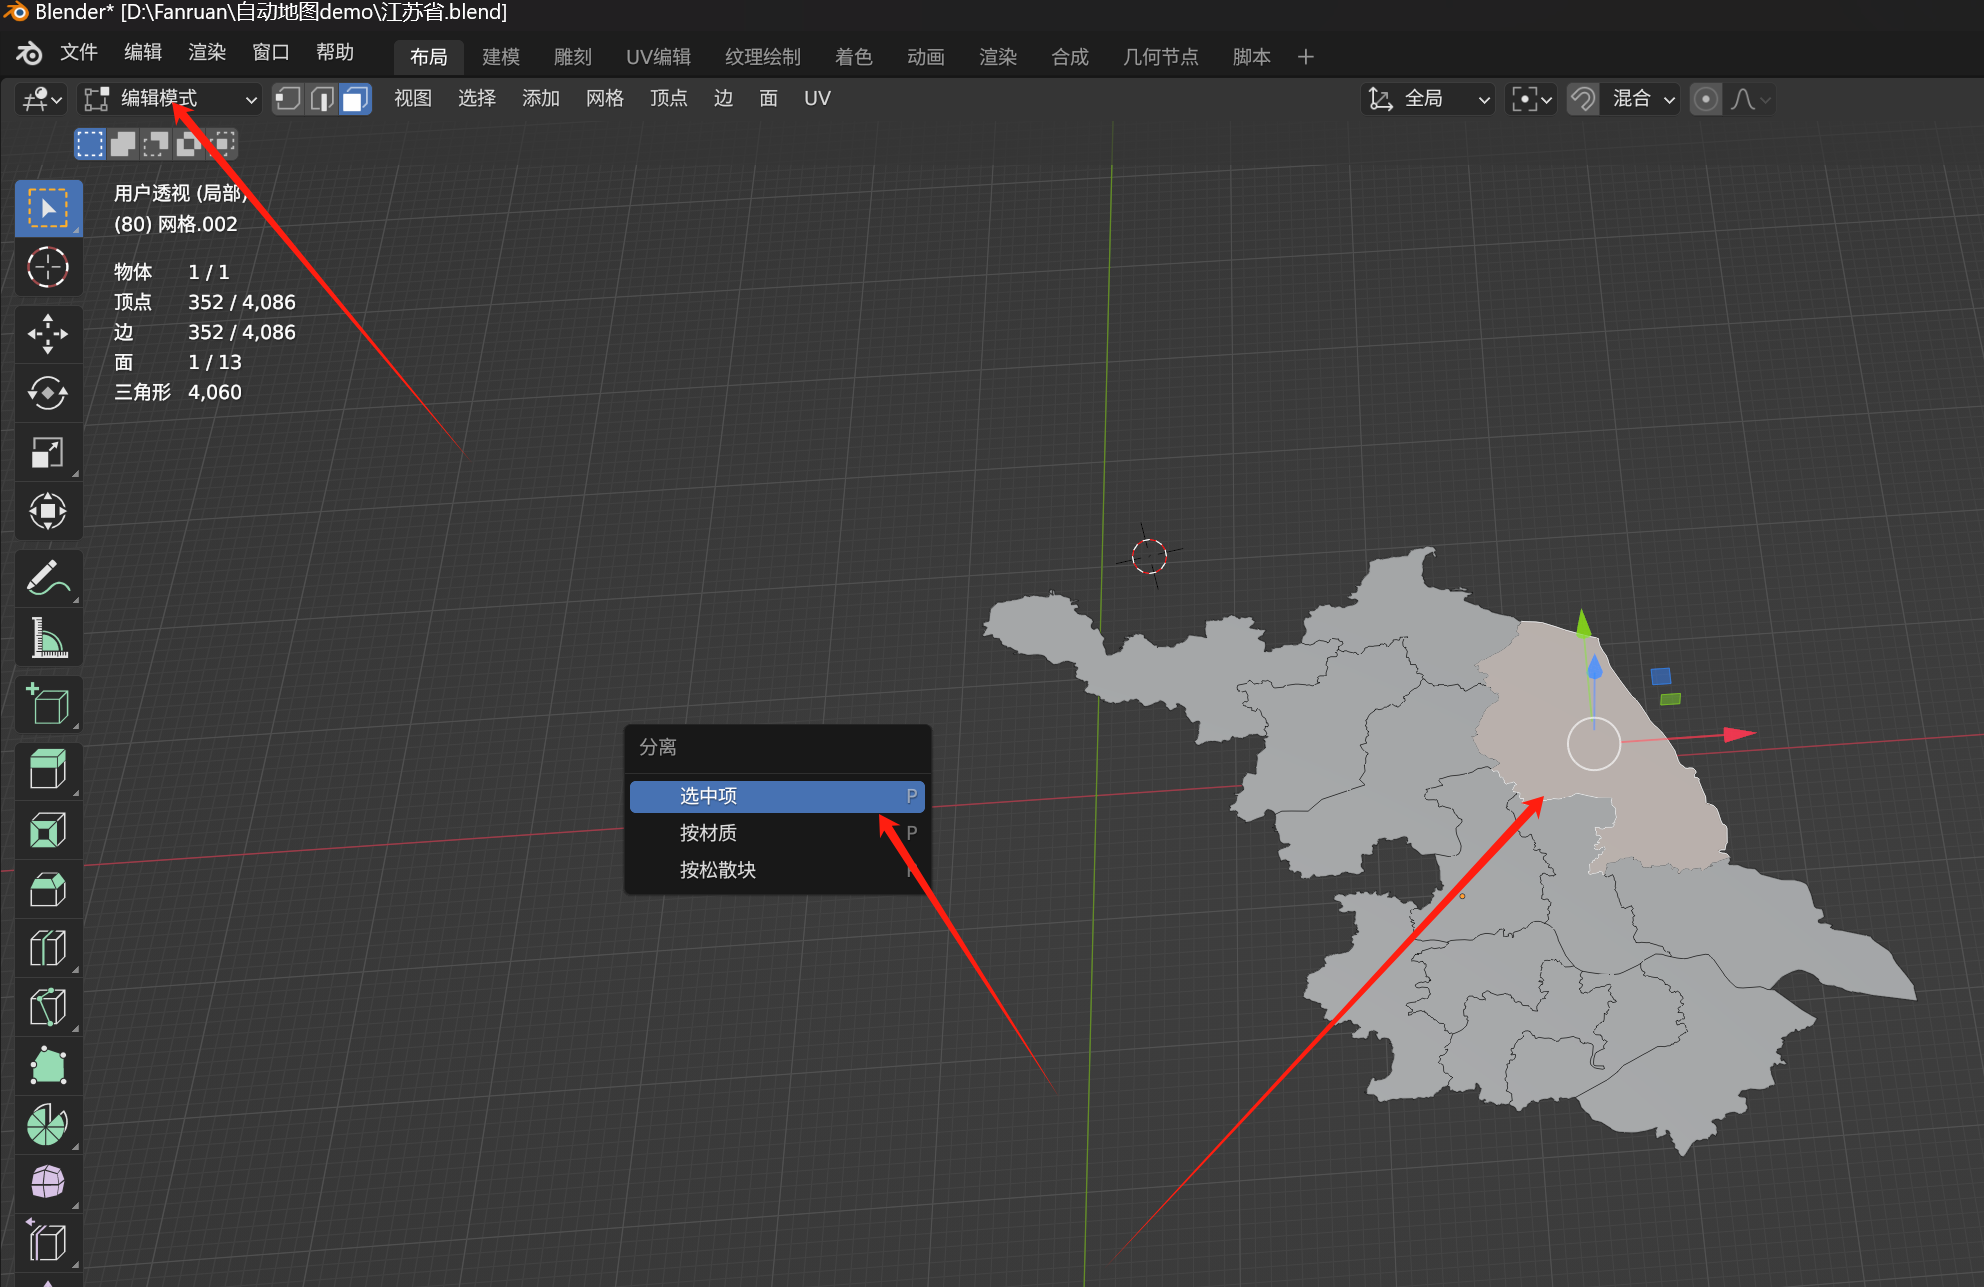Choose the invert selection mode icon
This screenshot has width=1984, height=1287.
(189, 144)
